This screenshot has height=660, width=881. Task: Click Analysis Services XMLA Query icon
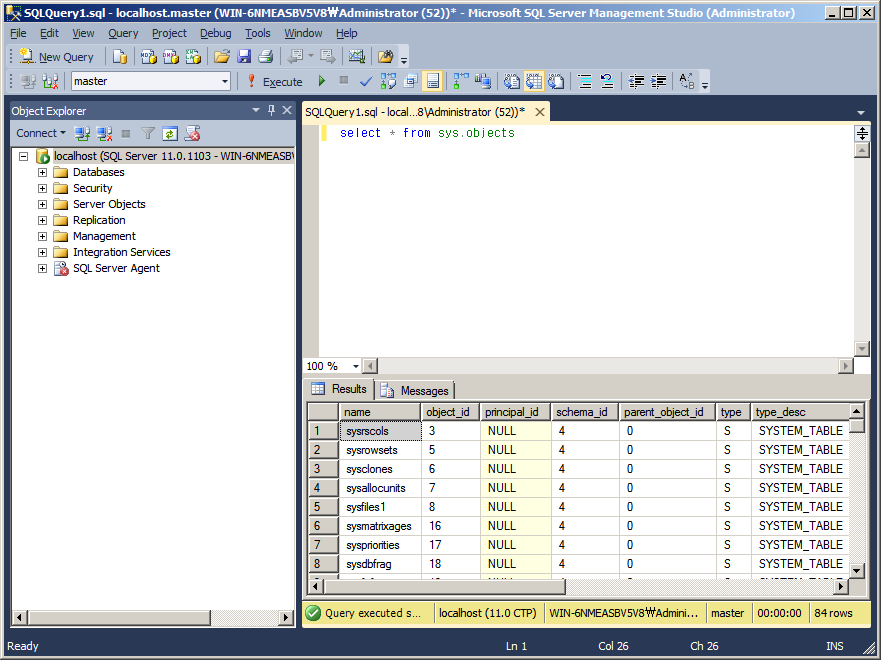click(x=193, y=57)
